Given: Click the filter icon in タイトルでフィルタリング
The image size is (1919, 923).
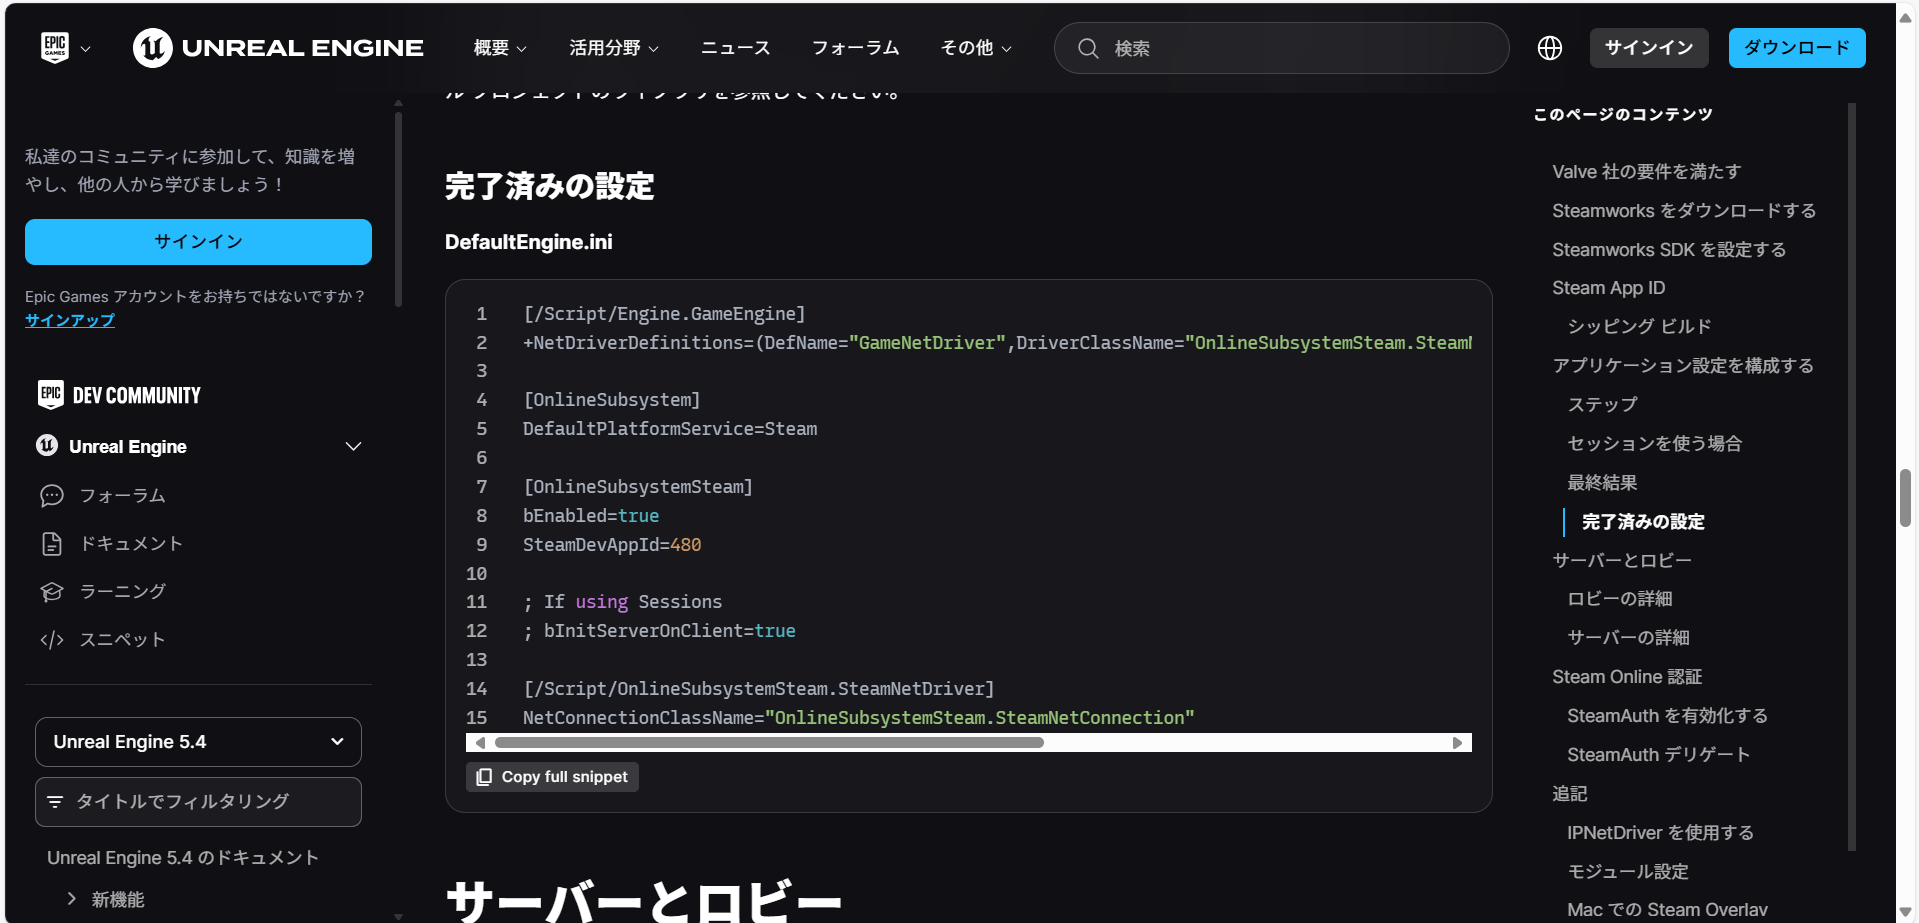Looking at the screenshot, I should [55, 802].
